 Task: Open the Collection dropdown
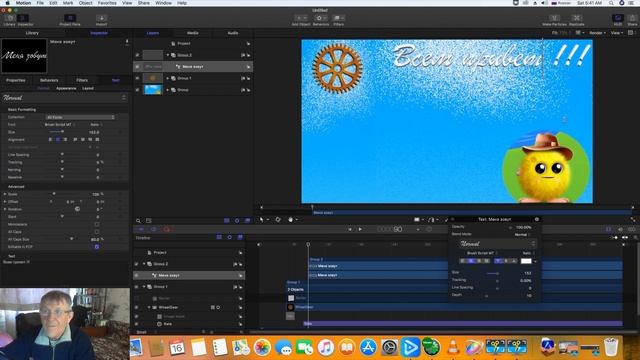point(80,117)
